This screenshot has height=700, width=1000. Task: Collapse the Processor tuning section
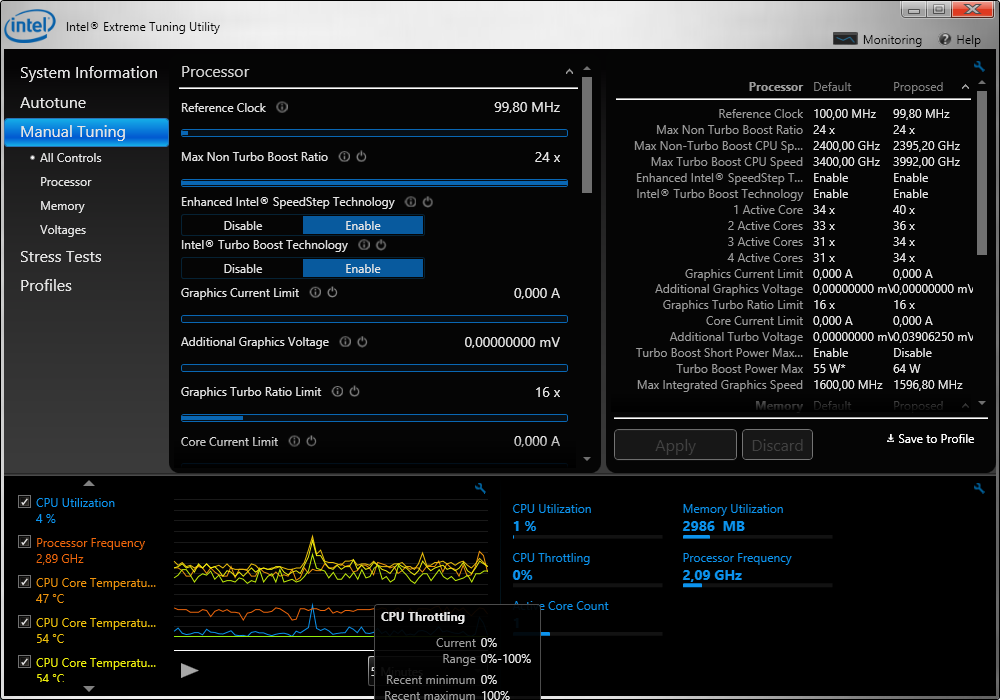pyautogui.click(x=569, y=71)
